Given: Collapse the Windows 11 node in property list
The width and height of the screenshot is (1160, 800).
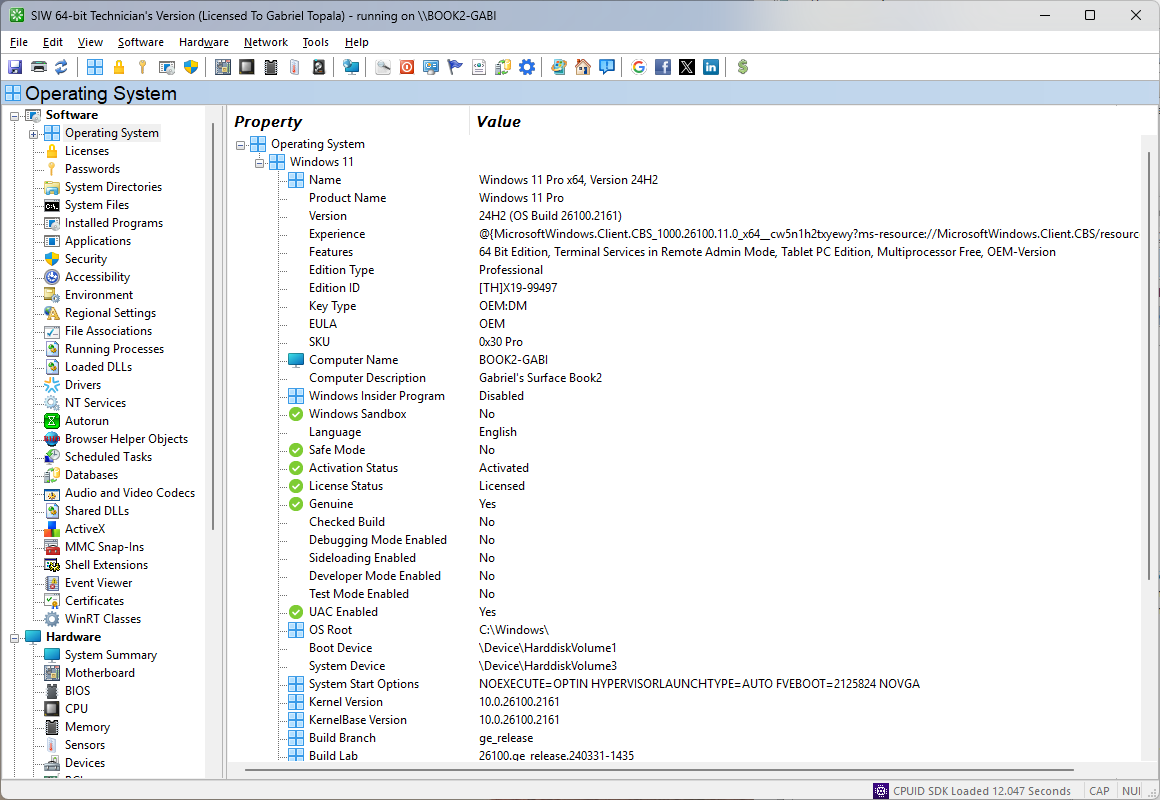Looking at the screenshot, I should (259, 162).
